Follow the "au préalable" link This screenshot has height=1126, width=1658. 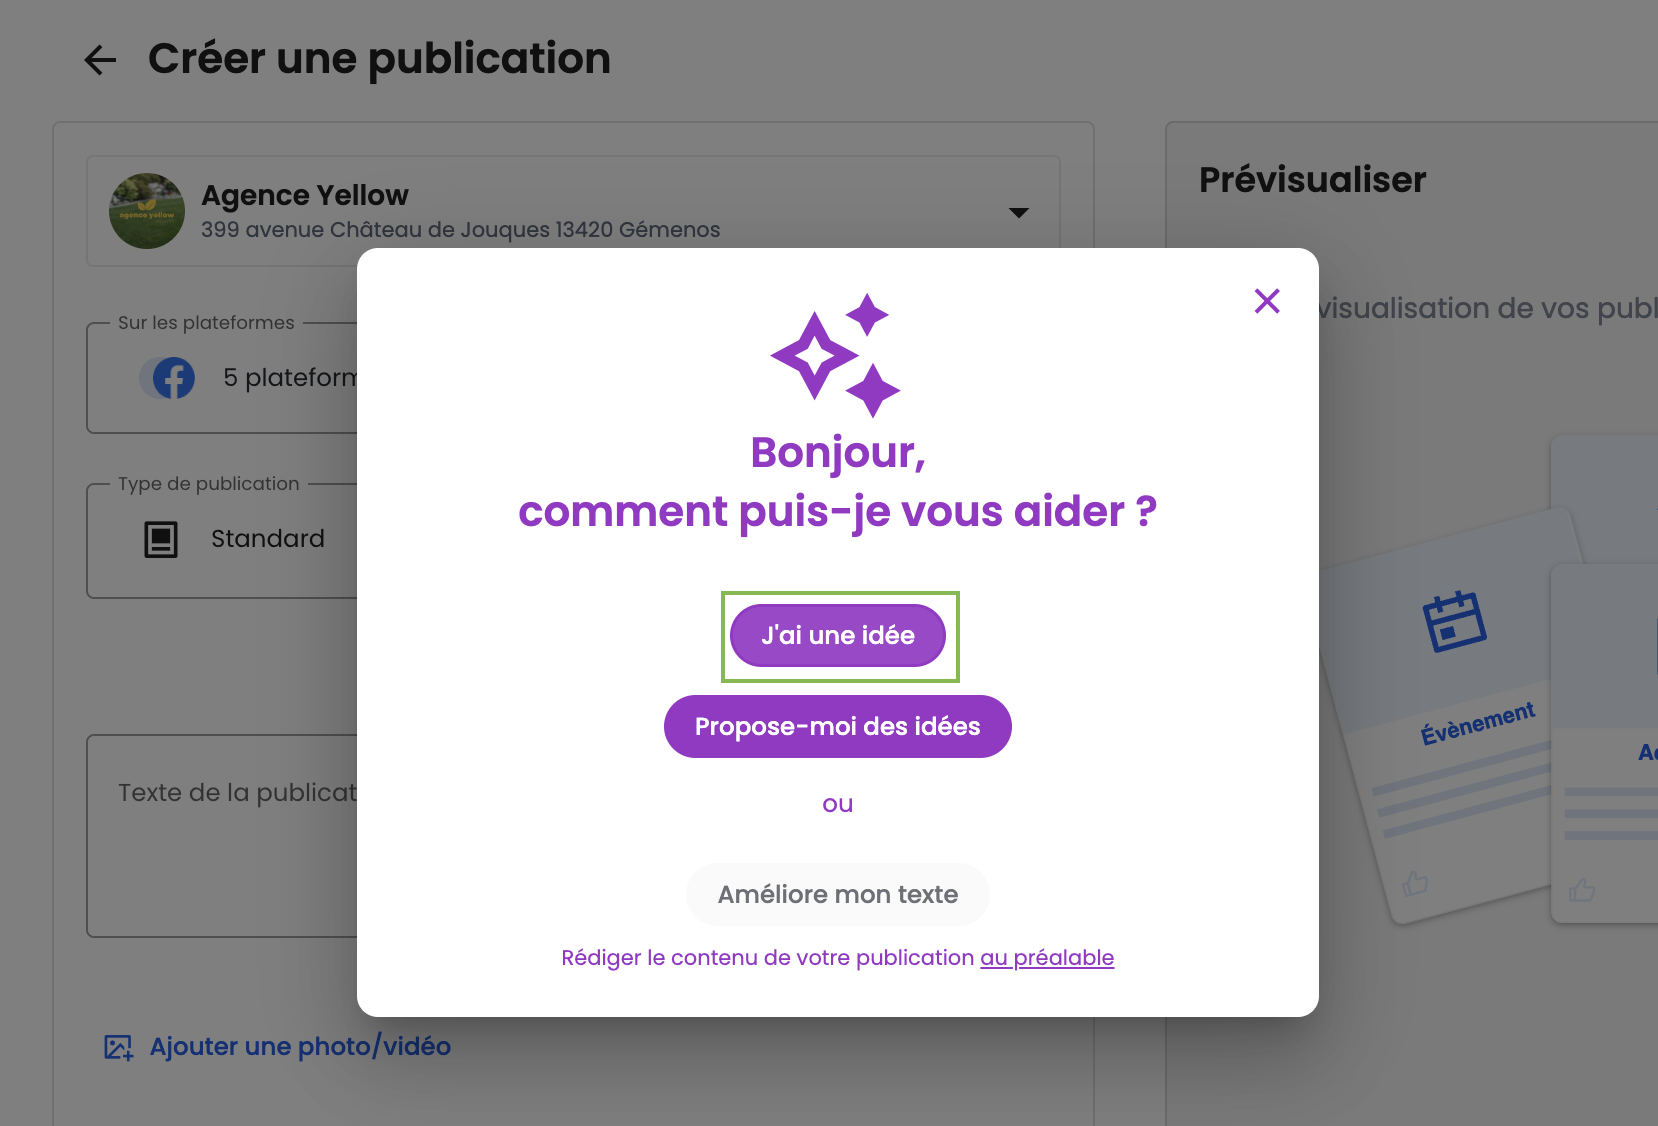[1046, 958]
